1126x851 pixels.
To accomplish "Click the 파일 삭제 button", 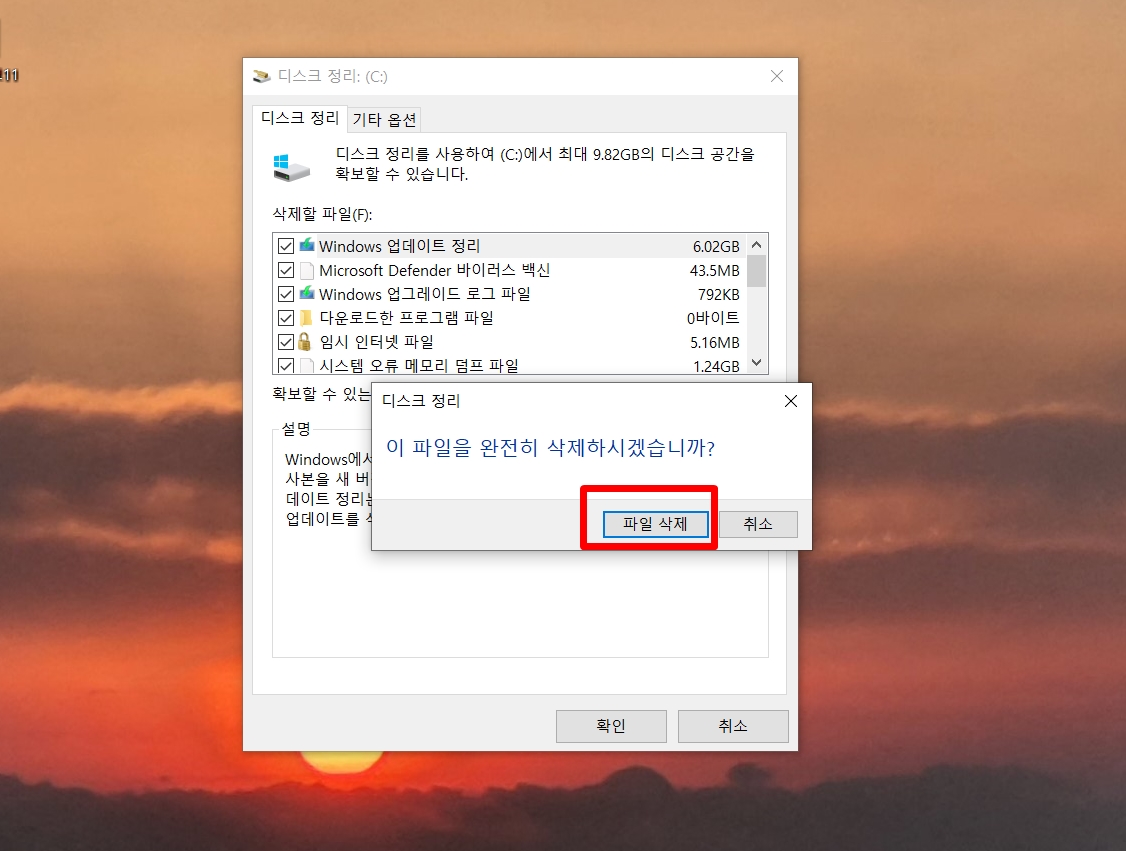I will (655, 524).
